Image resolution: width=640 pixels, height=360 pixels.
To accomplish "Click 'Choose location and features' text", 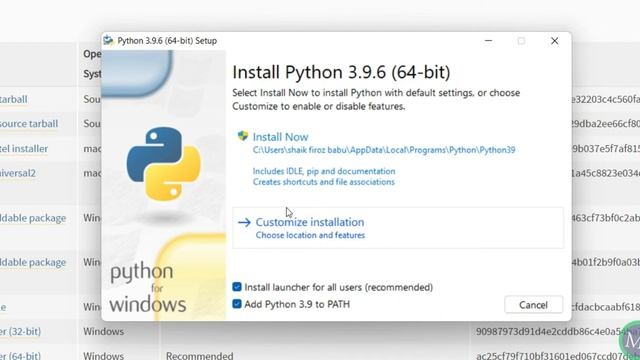I will 310,235.
